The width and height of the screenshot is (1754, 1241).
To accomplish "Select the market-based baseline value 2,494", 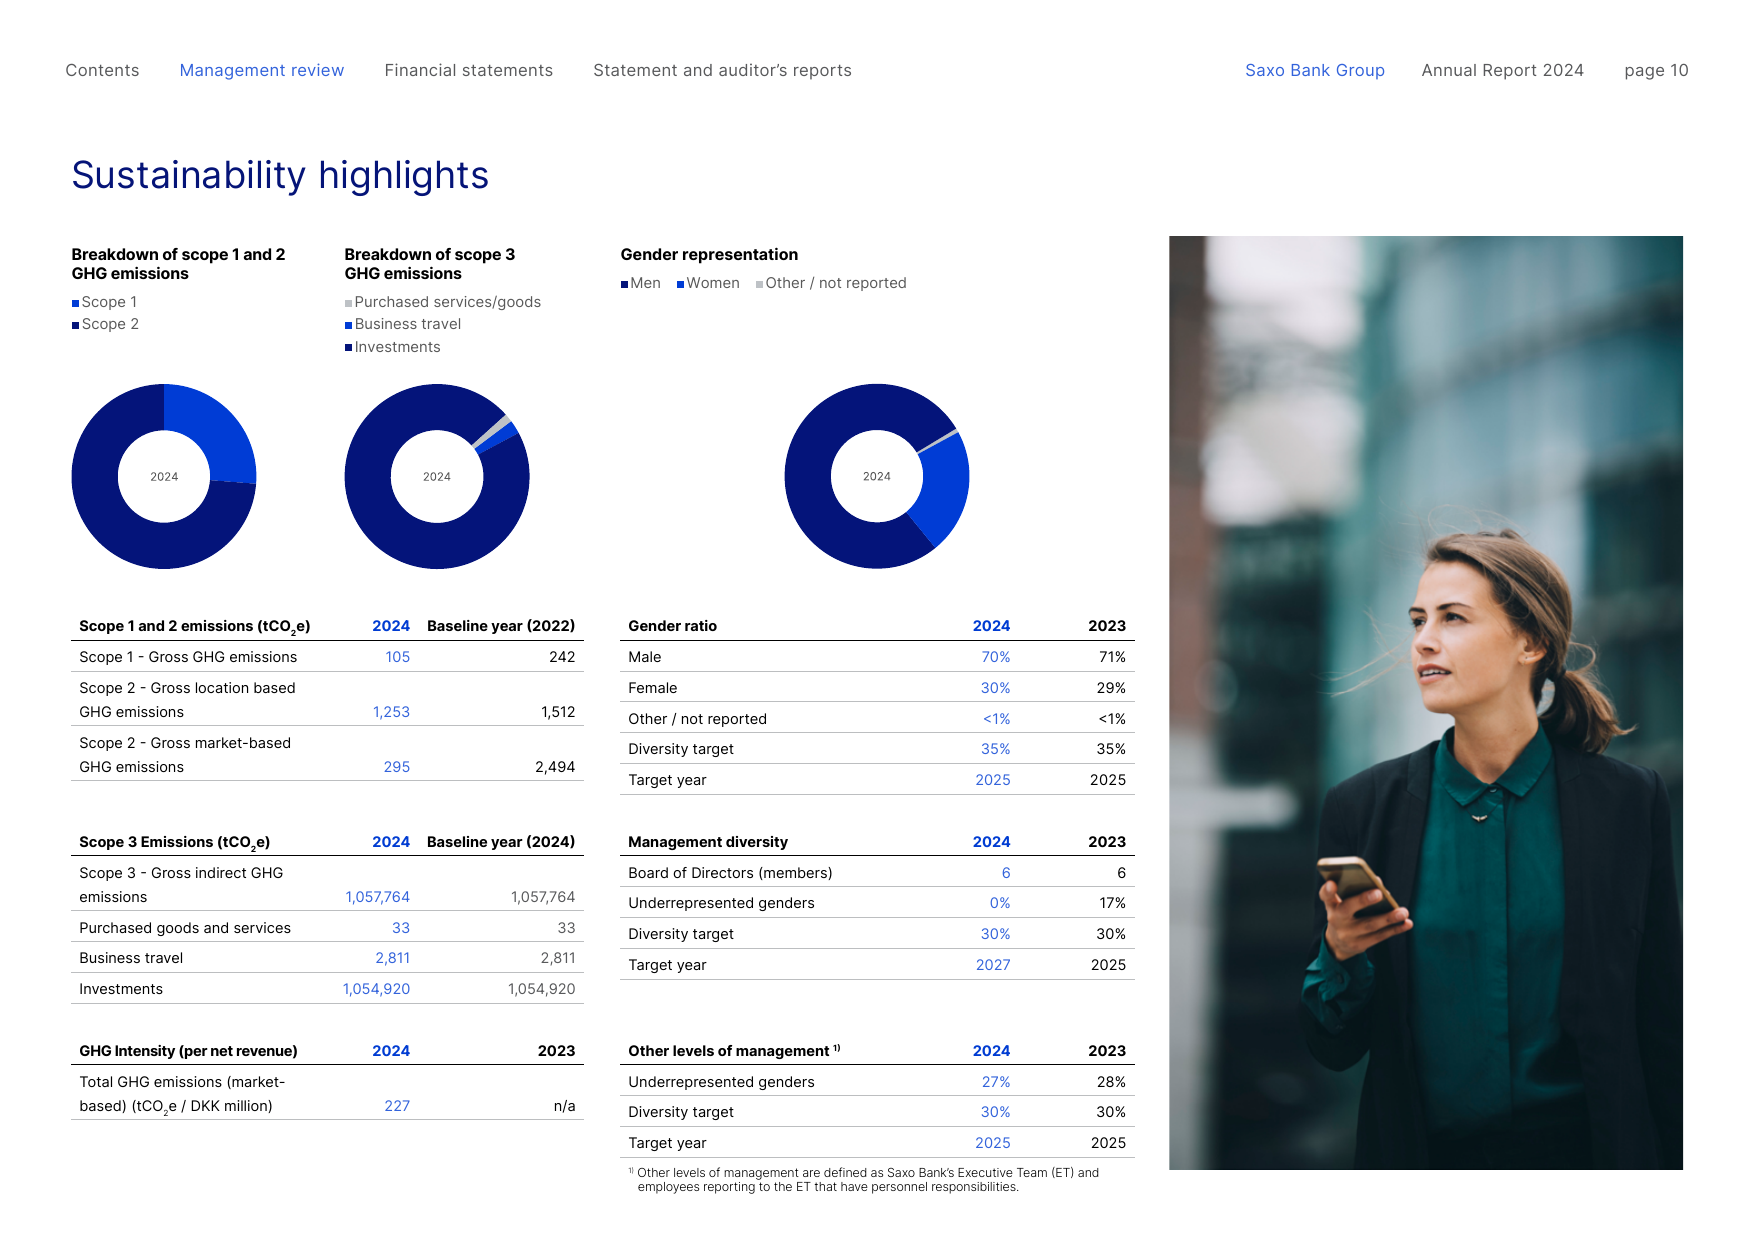I will click(555, 767).
